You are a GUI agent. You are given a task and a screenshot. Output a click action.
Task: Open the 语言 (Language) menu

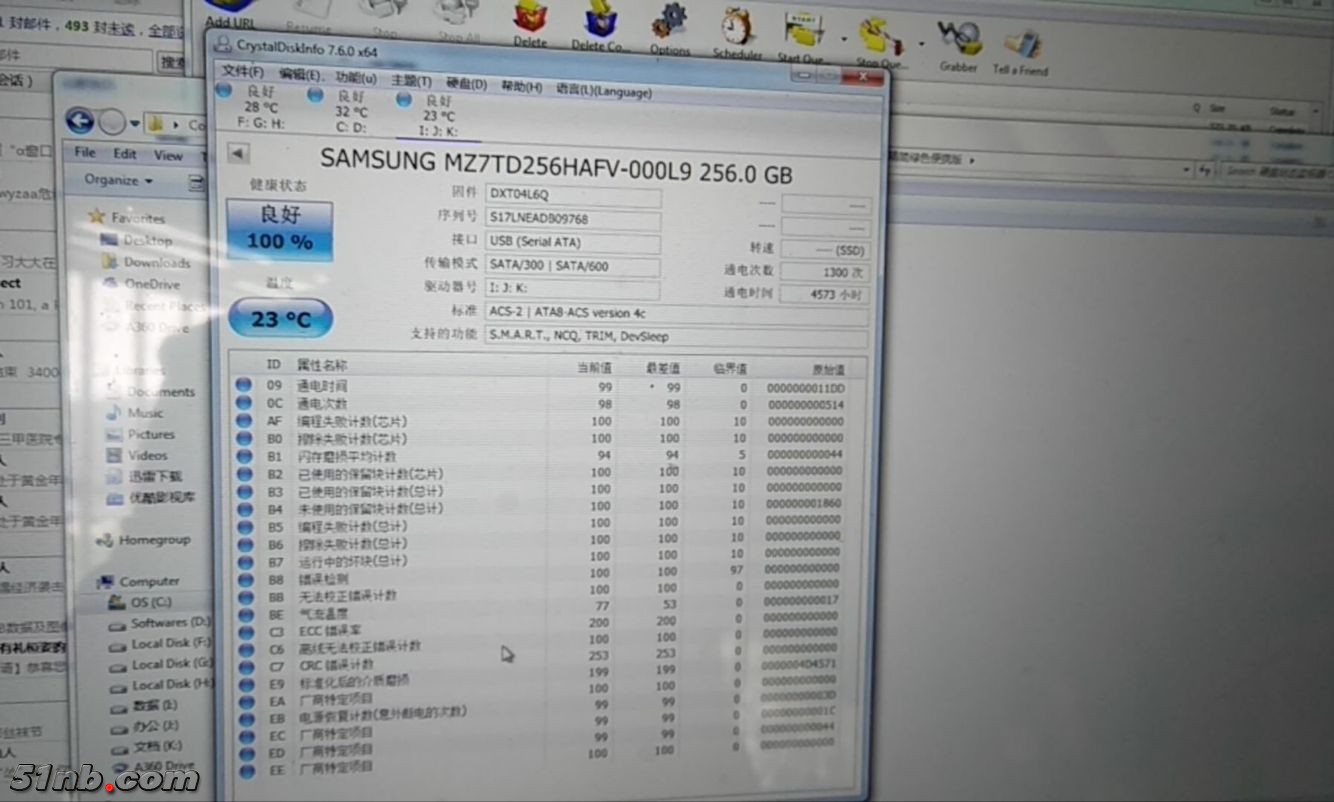tap(603, 91)
